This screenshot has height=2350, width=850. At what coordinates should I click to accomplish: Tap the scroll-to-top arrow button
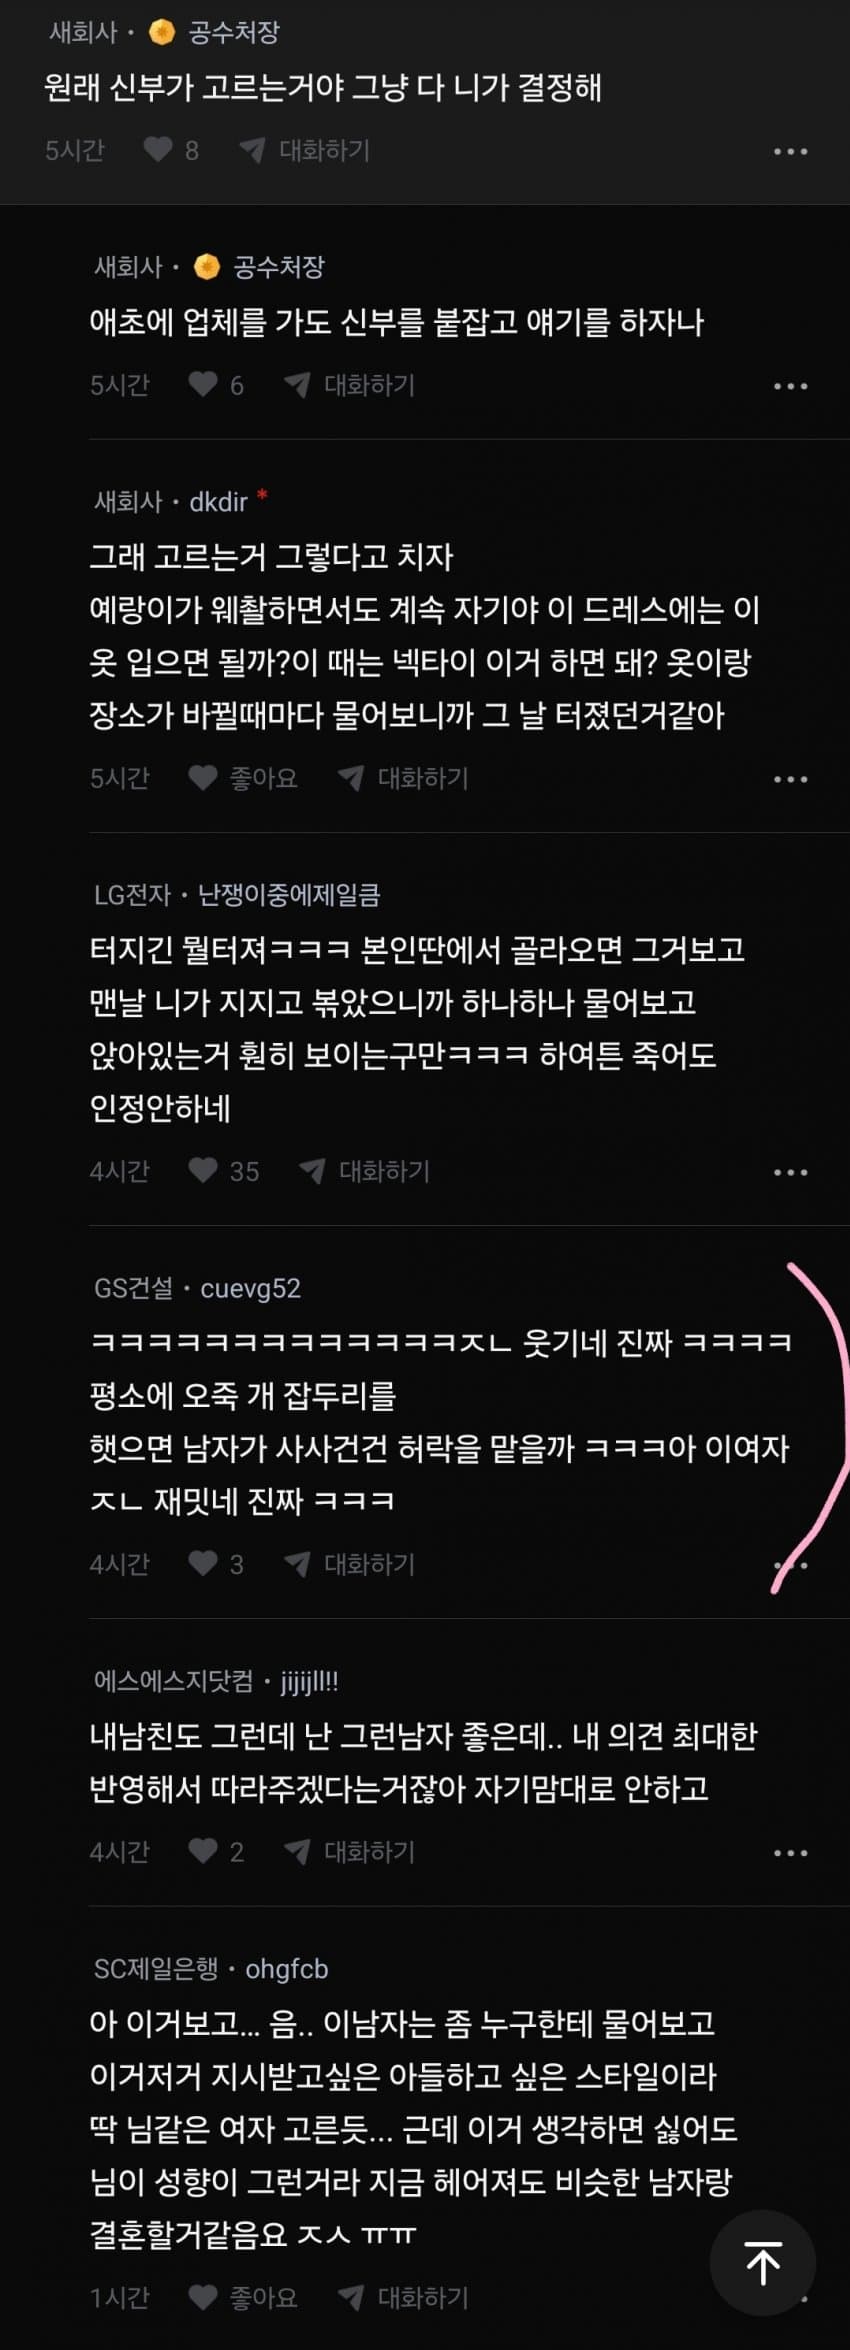pyautogui.click(x=763, y=2263)
